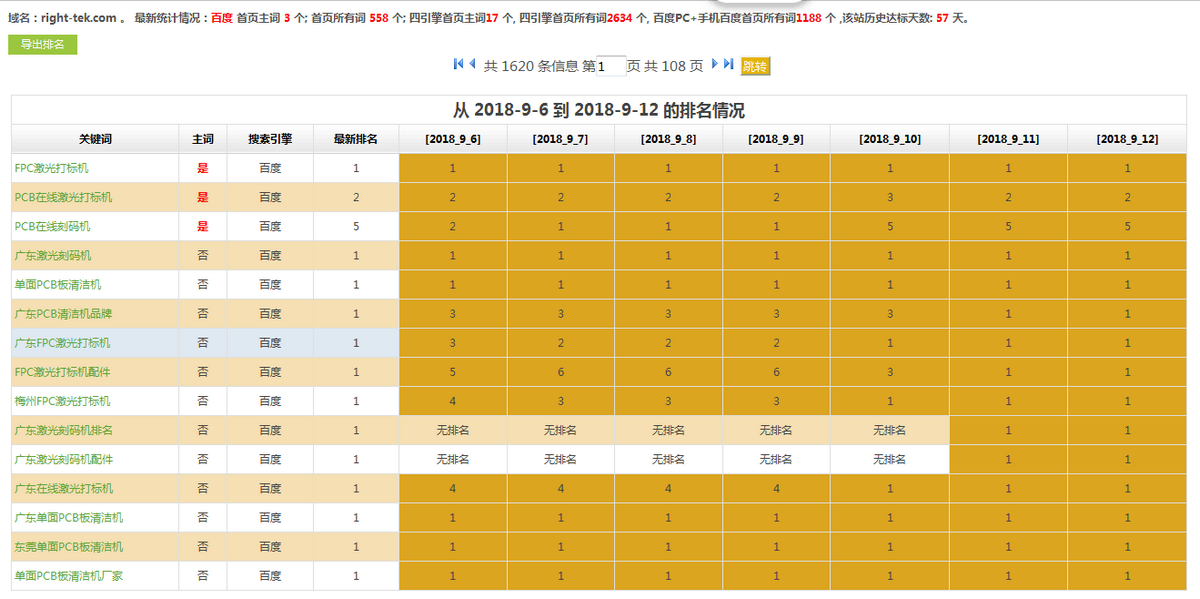
Task: Open keyword 广东激光刻码机排名
Action: [x=63, y=430]
